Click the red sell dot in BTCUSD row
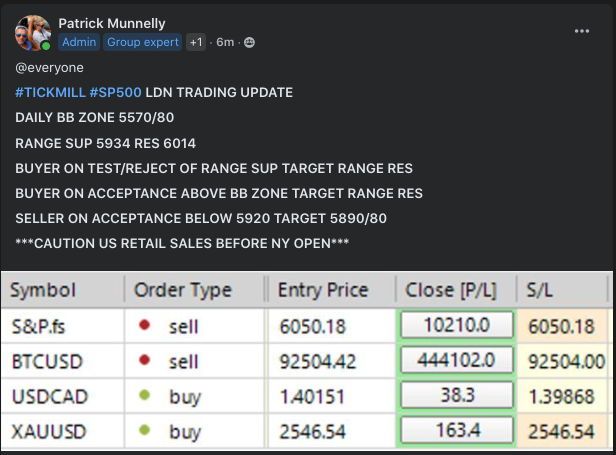Image resolution: width=616 pixels, height=455 pixels. click(x=145, y=360)
